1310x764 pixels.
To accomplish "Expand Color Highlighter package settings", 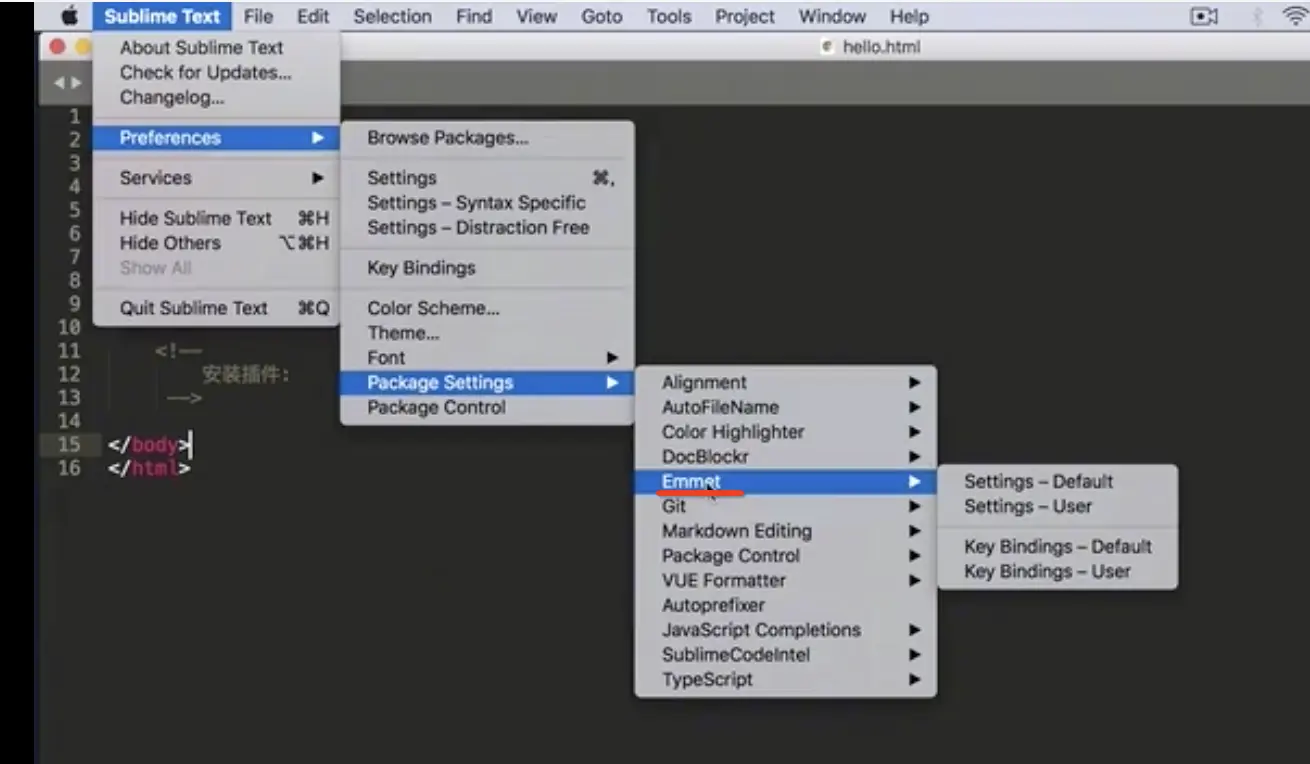I will click(x=786, y=432).
